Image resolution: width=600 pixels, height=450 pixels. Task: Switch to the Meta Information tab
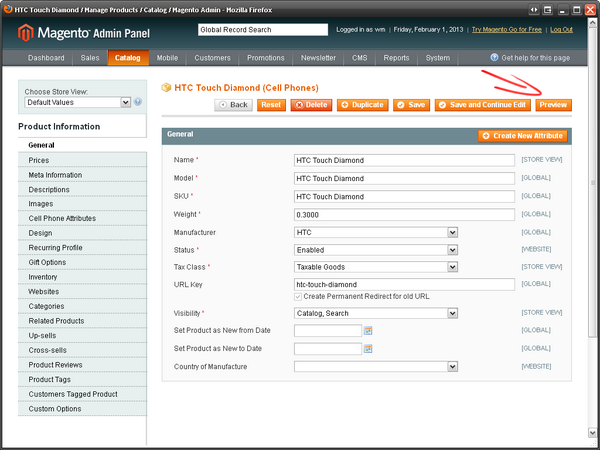tap(82, 175)
